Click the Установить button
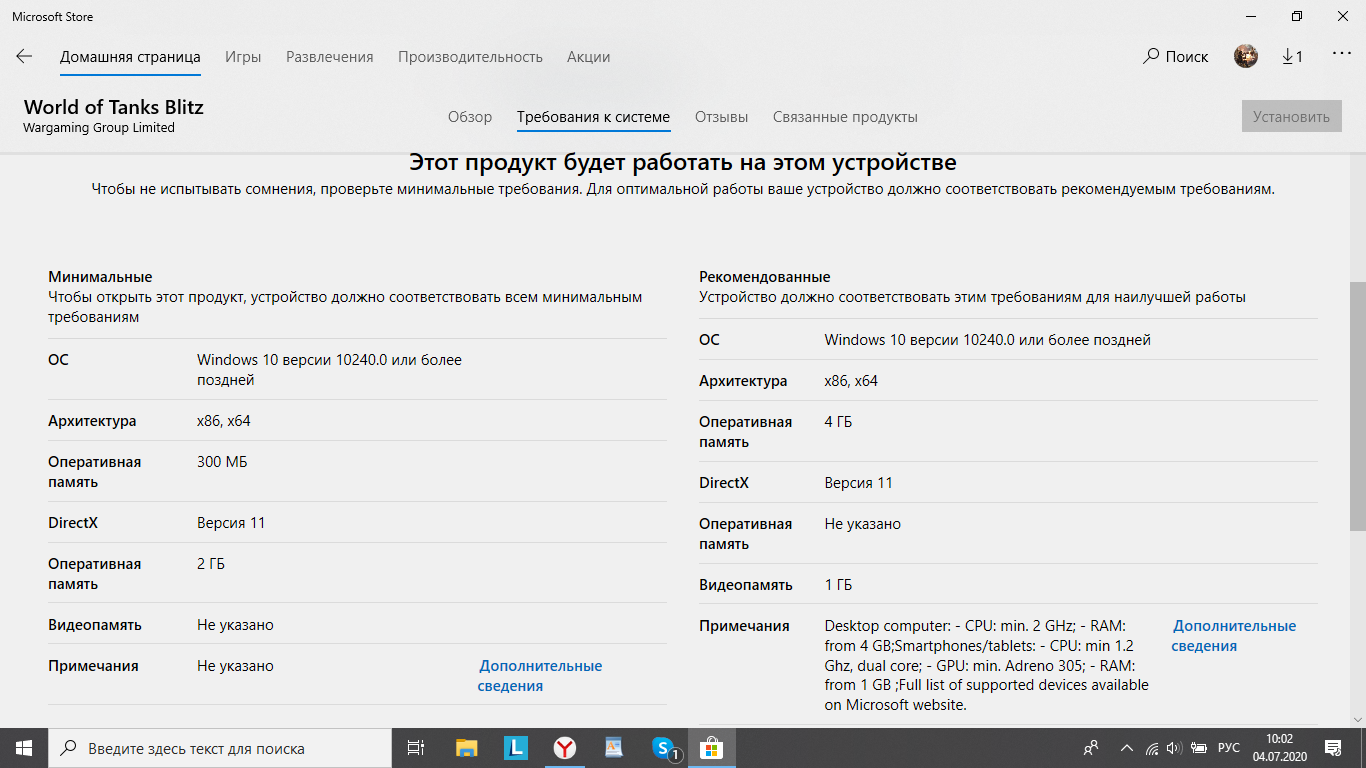The height and width of the screenshot is (768, 1366). tap(1291, 116)
